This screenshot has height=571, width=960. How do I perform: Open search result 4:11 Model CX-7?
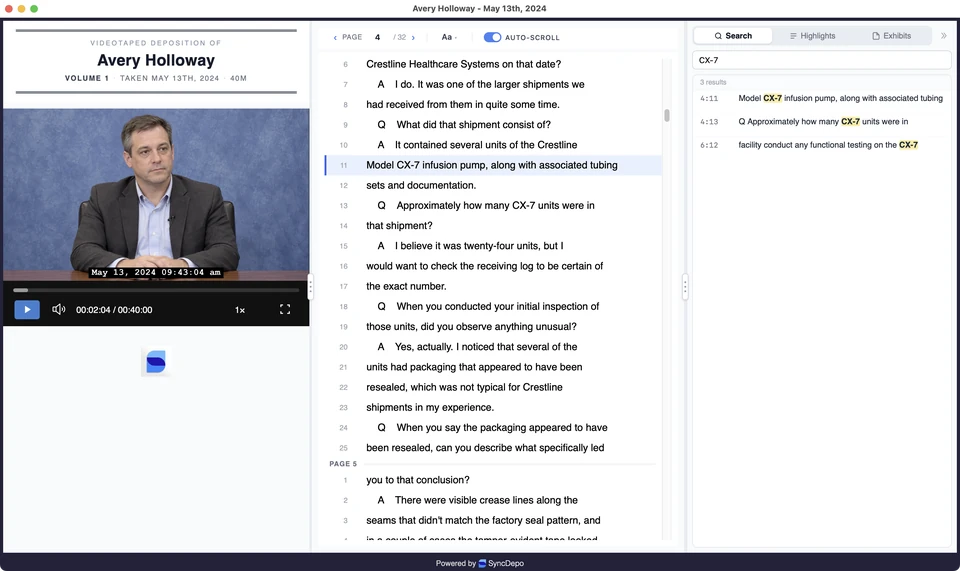[822, 98]
